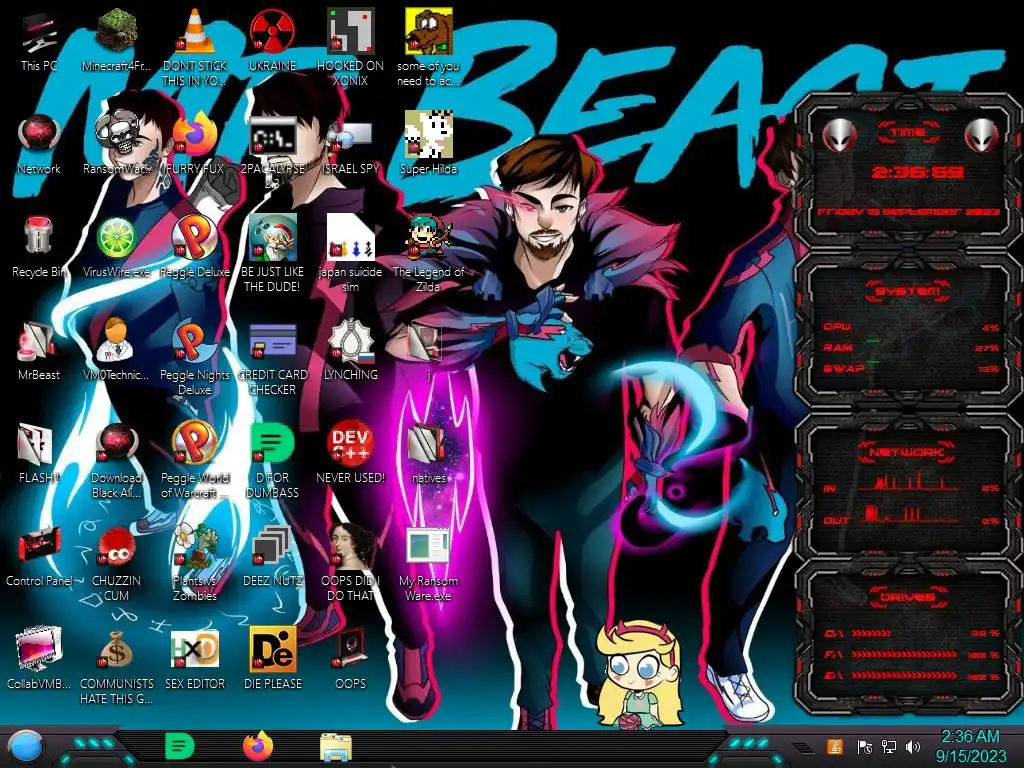Open the Super Hilda game icon
The width and height of the screenshot is (1024, 768).
pyautogui.click(x=428, y=135)
